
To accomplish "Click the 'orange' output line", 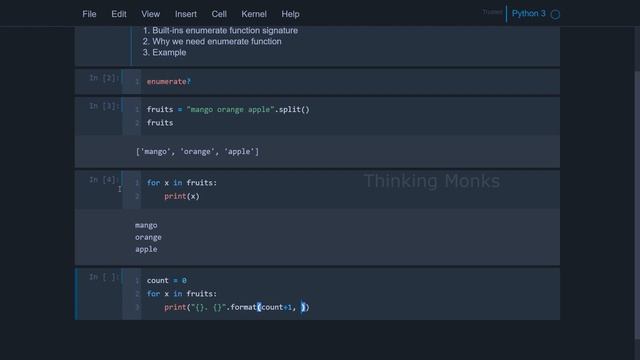I will click(148, 237).
